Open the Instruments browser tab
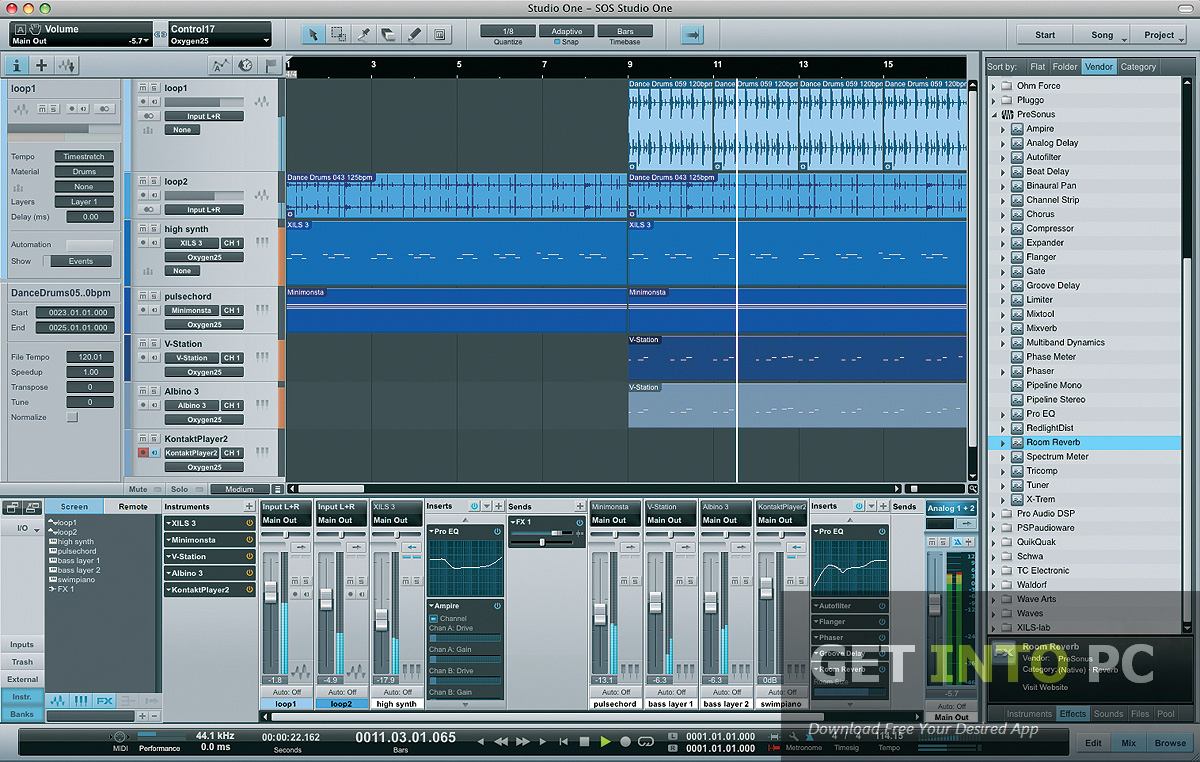This screenshot has height=762, width=1200. 1029,714
